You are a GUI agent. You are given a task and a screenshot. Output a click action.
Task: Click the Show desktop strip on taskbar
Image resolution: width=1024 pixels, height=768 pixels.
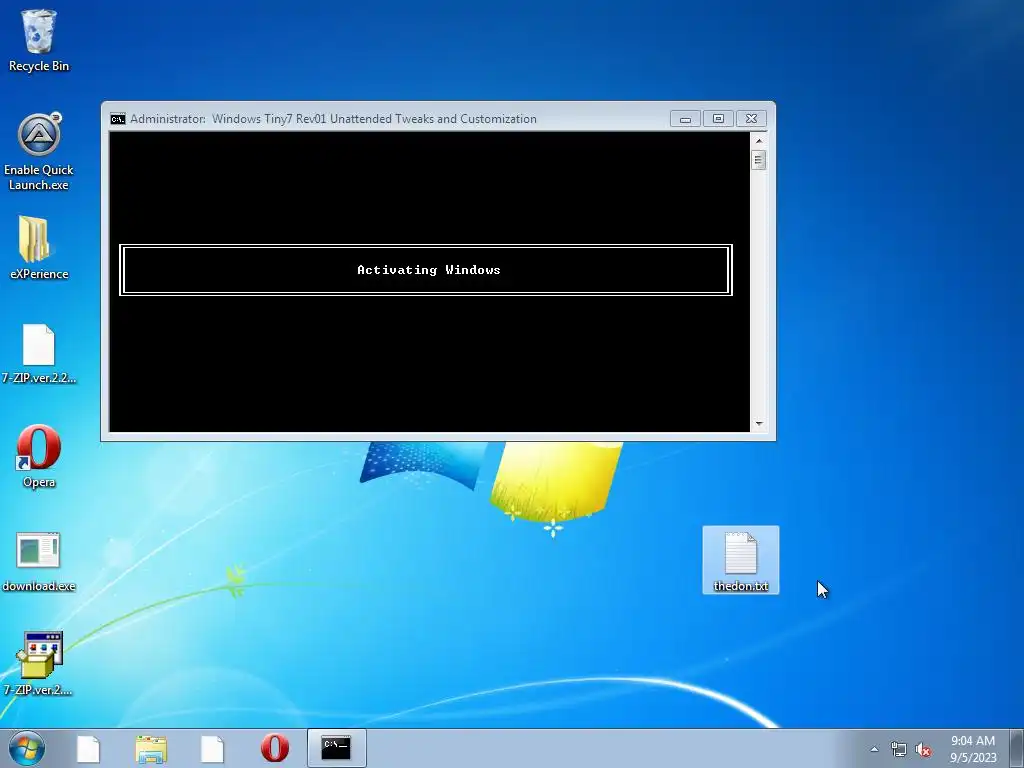(1016, 748)
